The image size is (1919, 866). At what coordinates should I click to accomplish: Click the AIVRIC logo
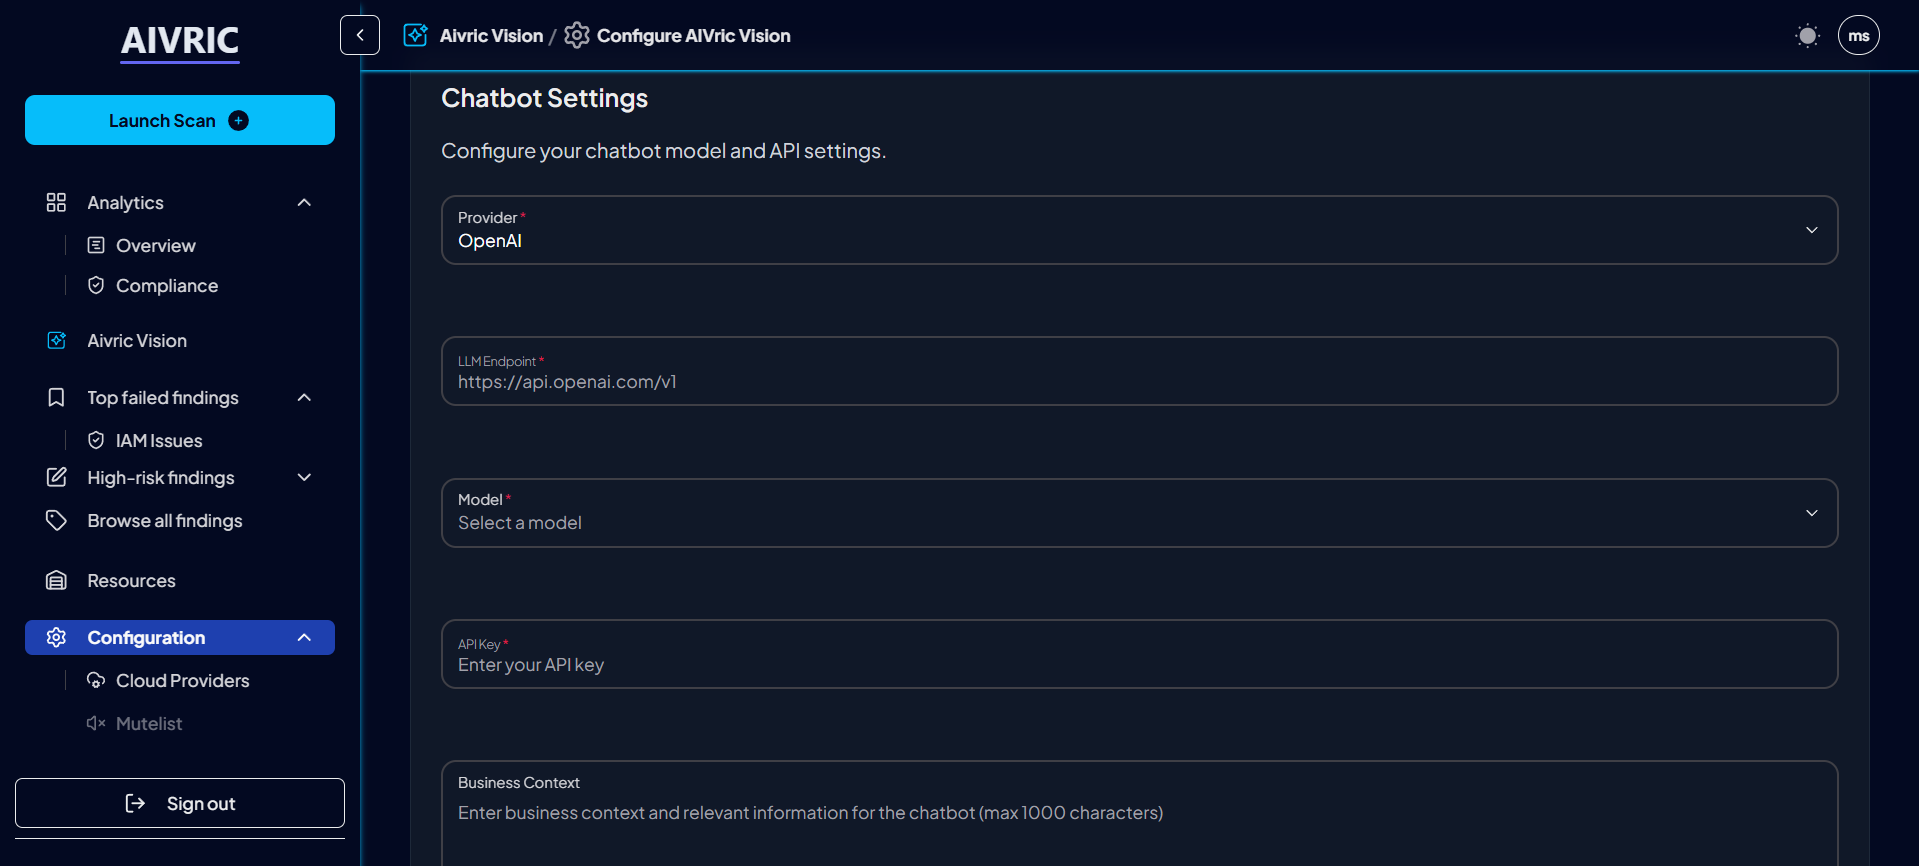pyautogui.click(x=180, y=41)
